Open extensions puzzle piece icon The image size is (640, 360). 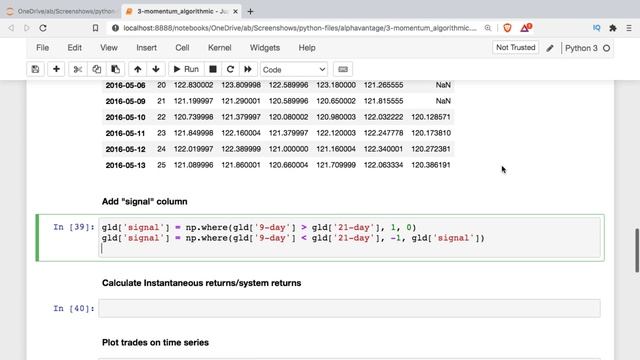point(613,28)
